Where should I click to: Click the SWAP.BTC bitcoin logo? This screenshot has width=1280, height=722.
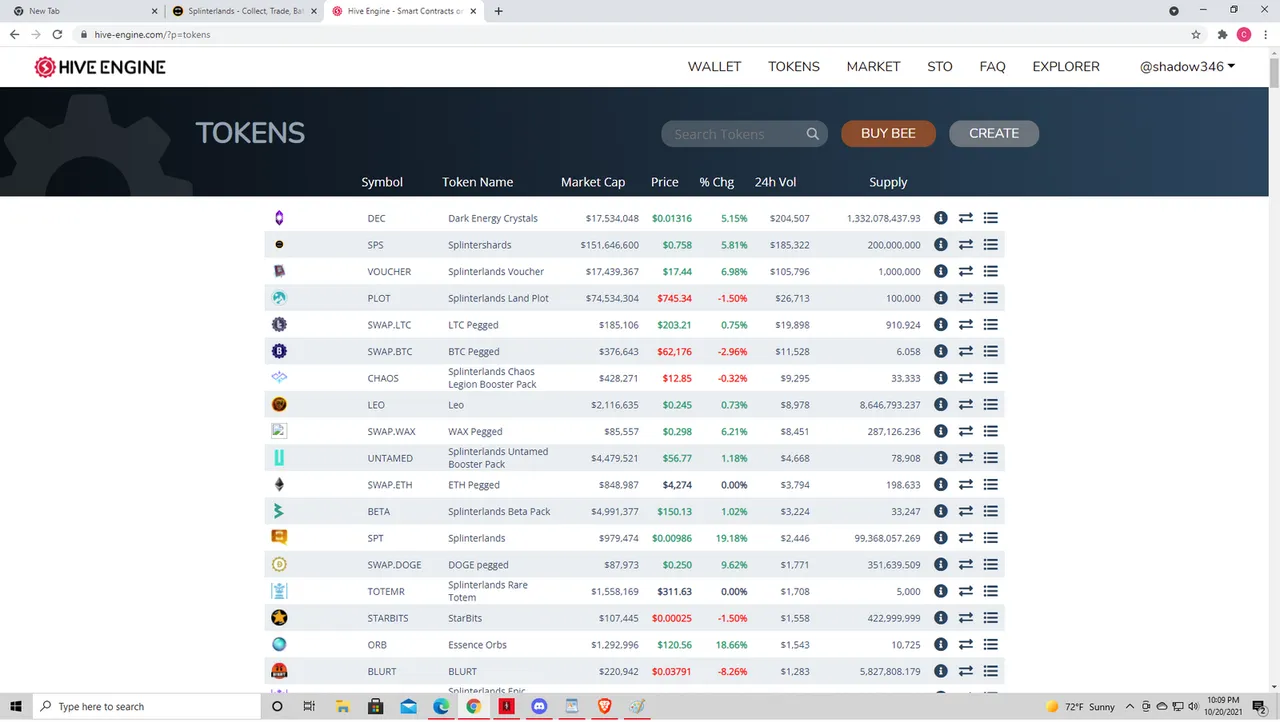point(279,351)
